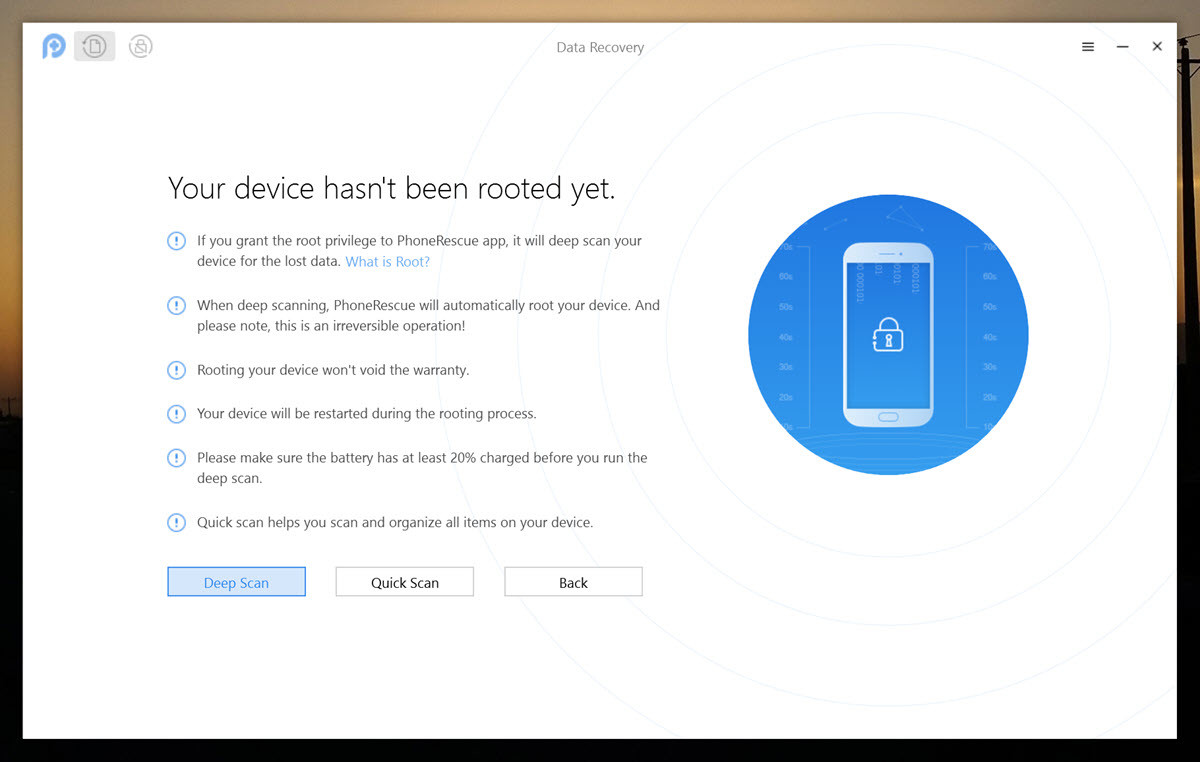Viewport: 1200px width, 762px height.
Task: Select the Data Recovery mode icon
Action: (95, 46)
